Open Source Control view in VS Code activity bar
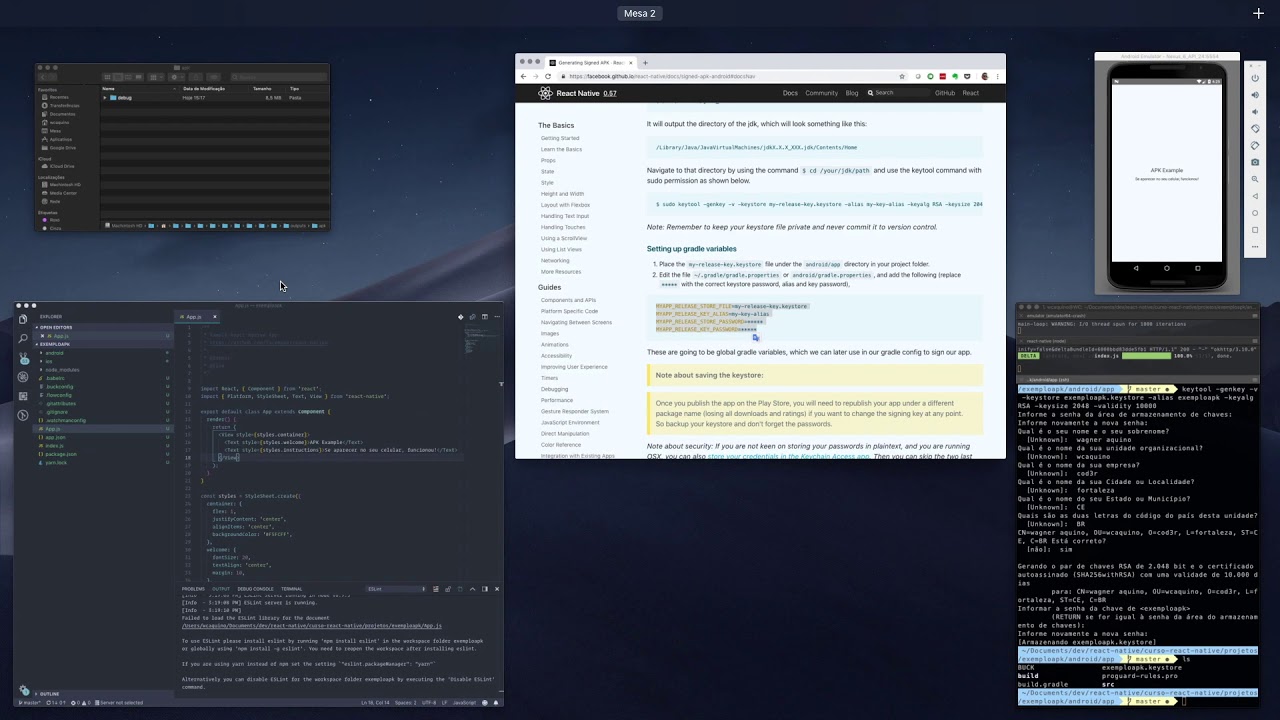Image resolution: width=1280 pixels, height=720 pixels. (23, 357)
